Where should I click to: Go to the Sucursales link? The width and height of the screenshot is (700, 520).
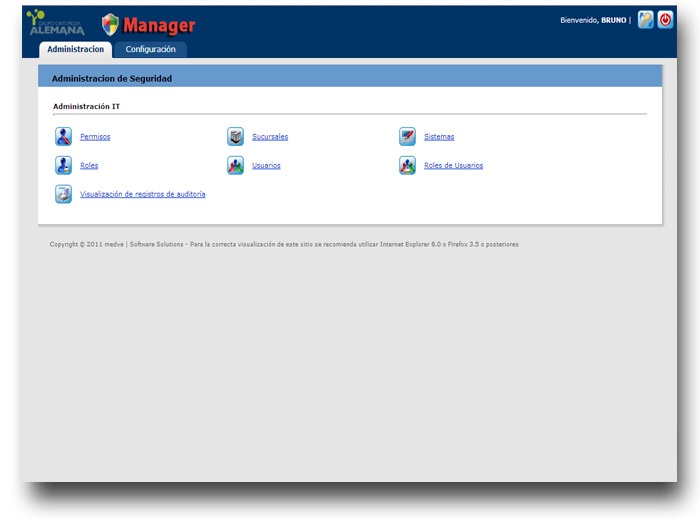click(270, 137)
